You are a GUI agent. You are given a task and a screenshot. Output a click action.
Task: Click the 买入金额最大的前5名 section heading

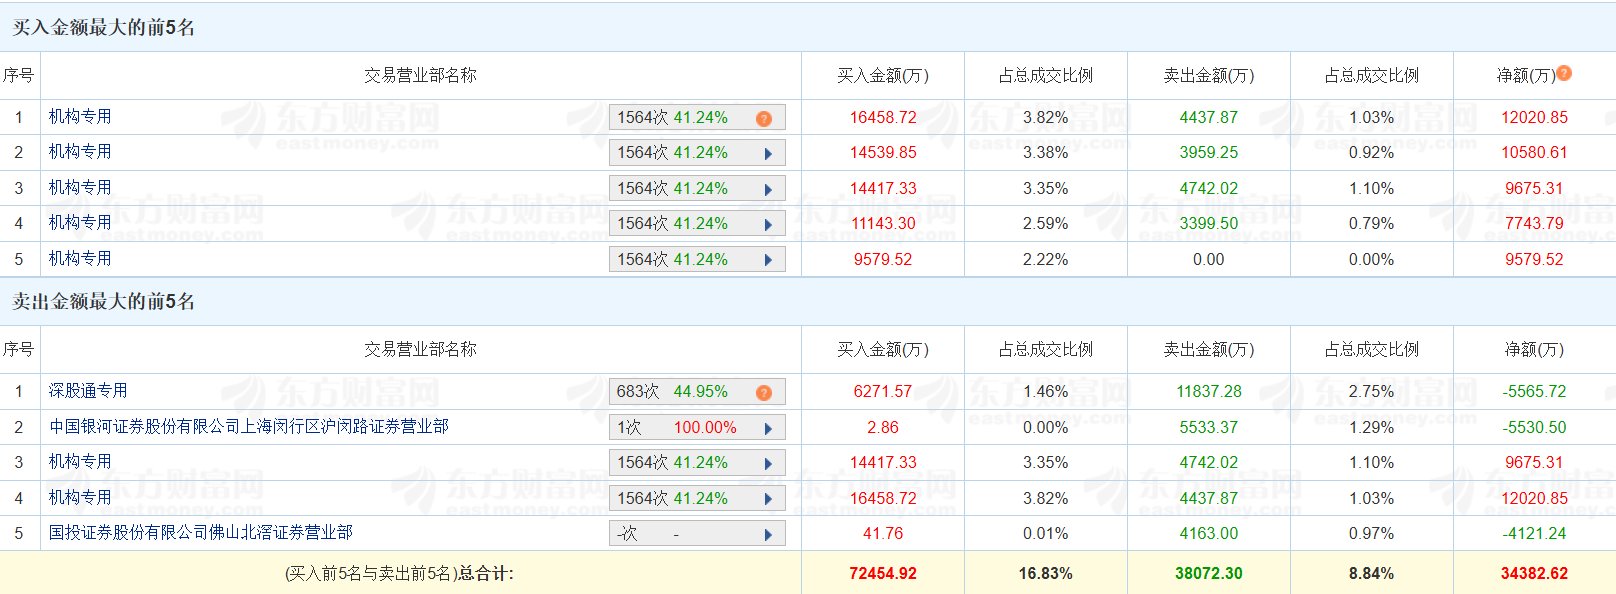point(103,27)
